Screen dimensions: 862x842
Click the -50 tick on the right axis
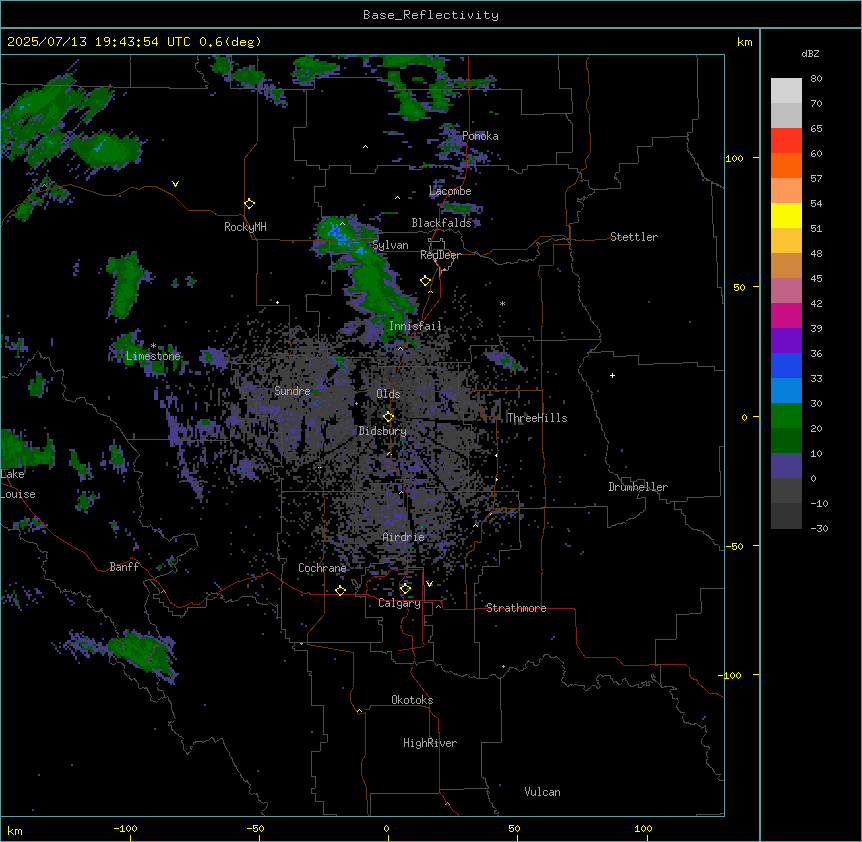point(734,546)
